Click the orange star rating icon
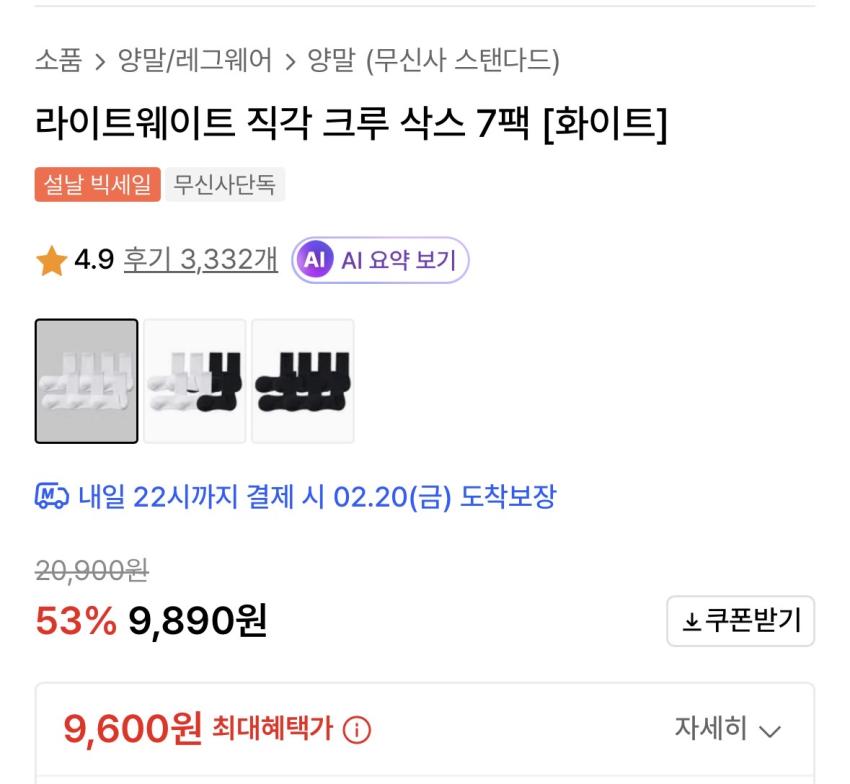850x784 pixels. 51,262
